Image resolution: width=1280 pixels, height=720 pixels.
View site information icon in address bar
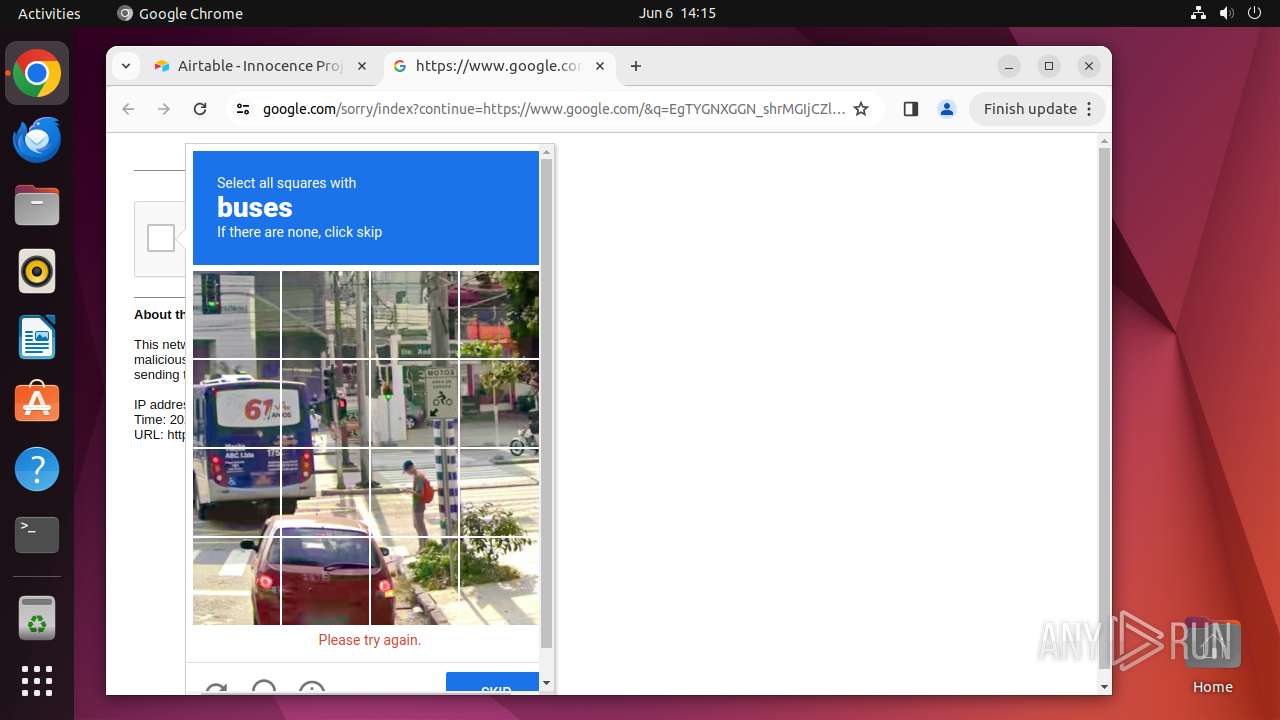coord(242,109)
